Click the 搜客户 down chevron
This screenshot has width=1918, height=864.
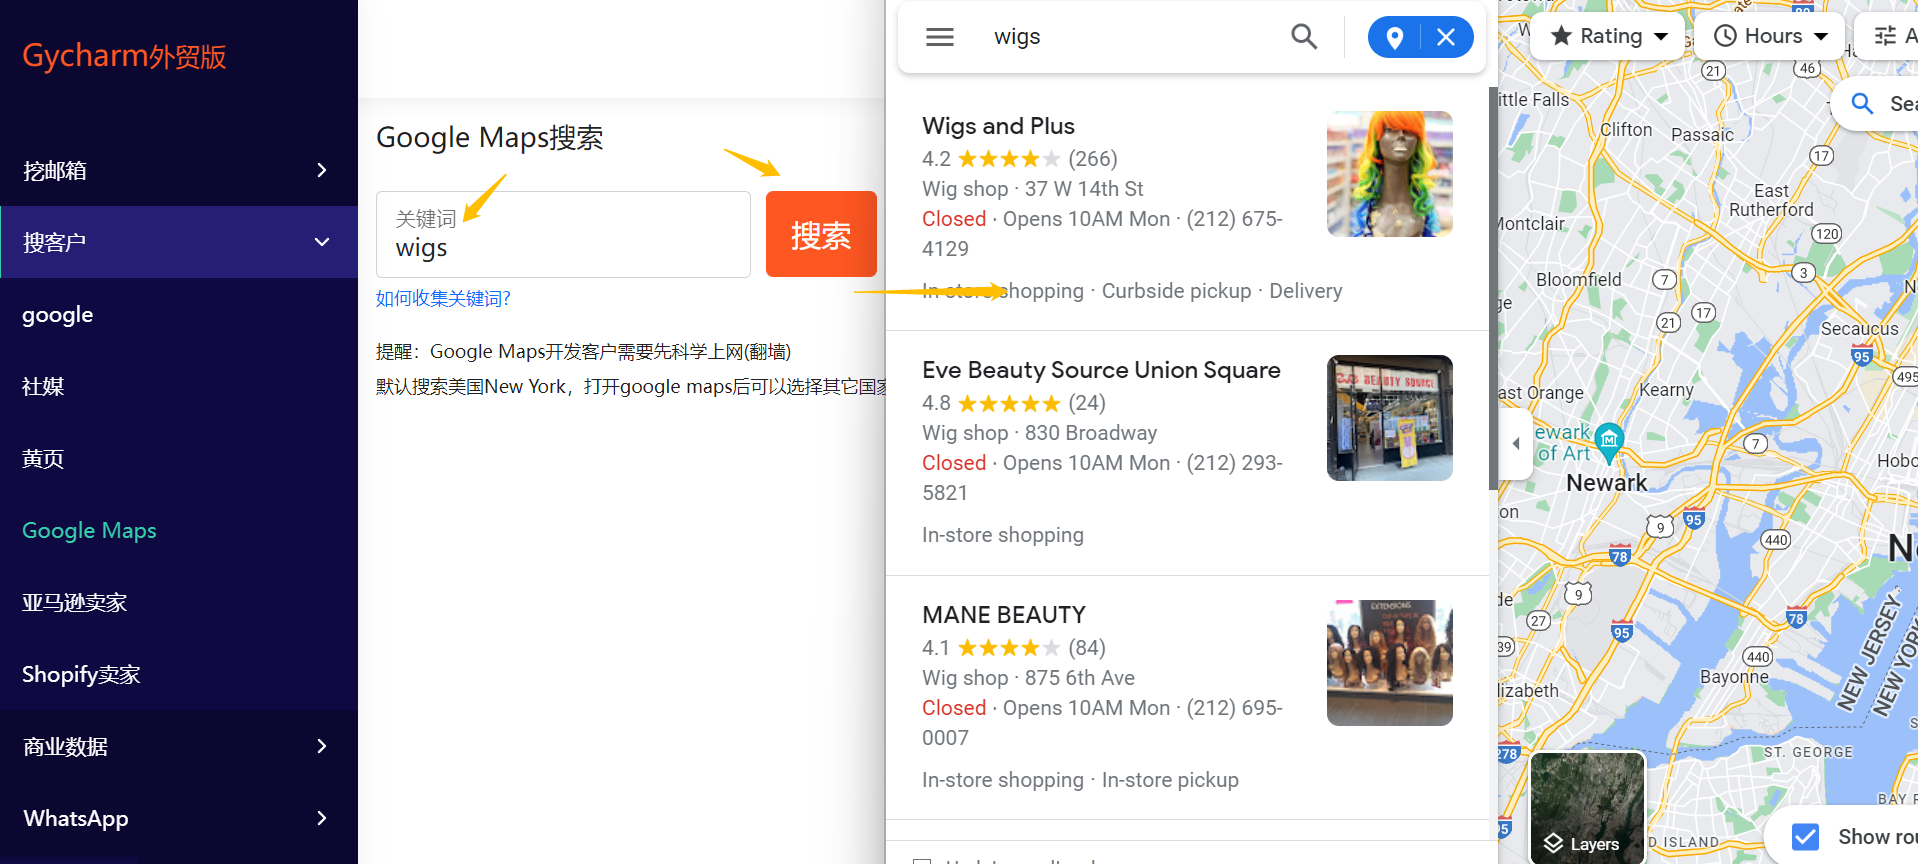[321, 242]
